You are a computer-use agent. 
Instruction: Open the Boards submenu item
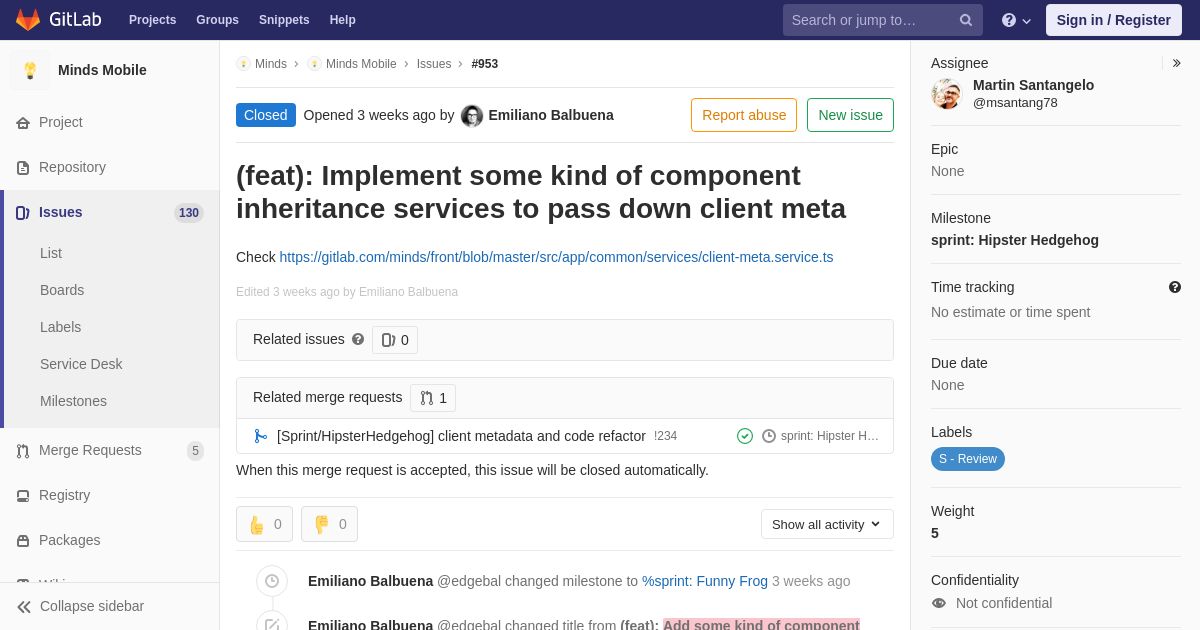pyautogui.click(x=62, y=291)
